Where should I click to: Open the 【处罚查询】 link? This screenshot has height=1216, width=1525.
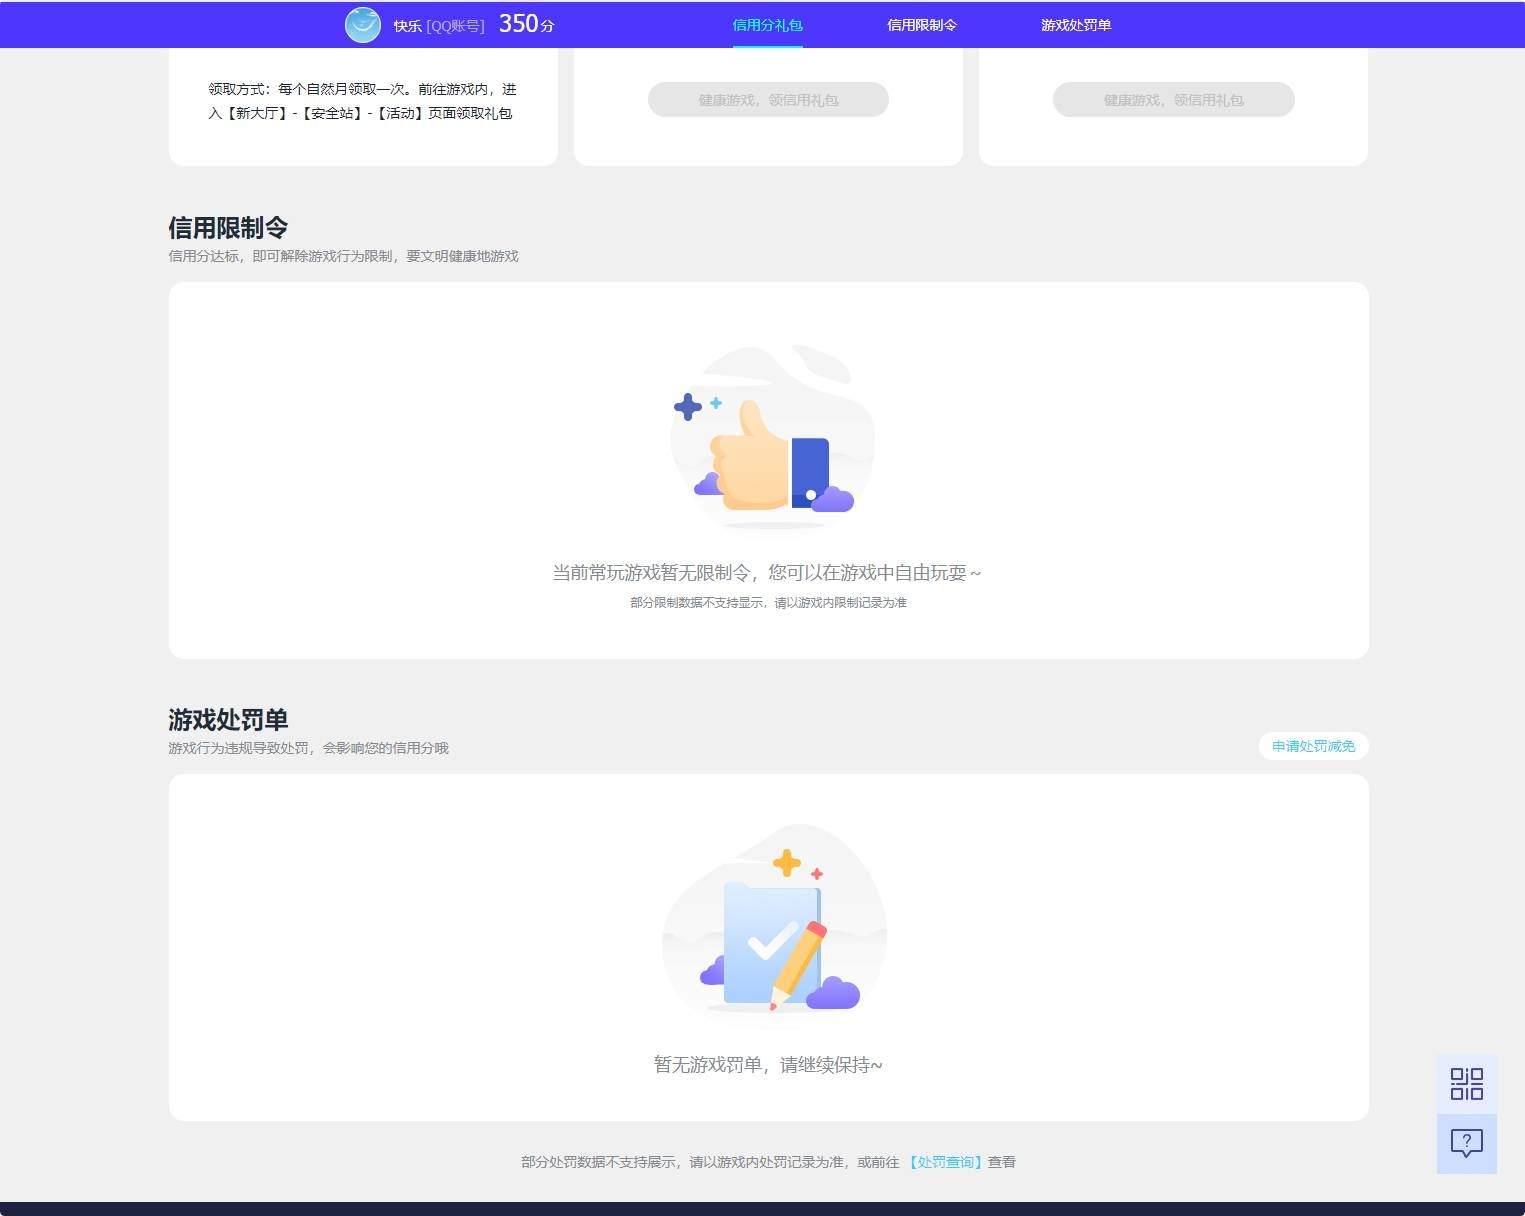tap(945, 1162)
